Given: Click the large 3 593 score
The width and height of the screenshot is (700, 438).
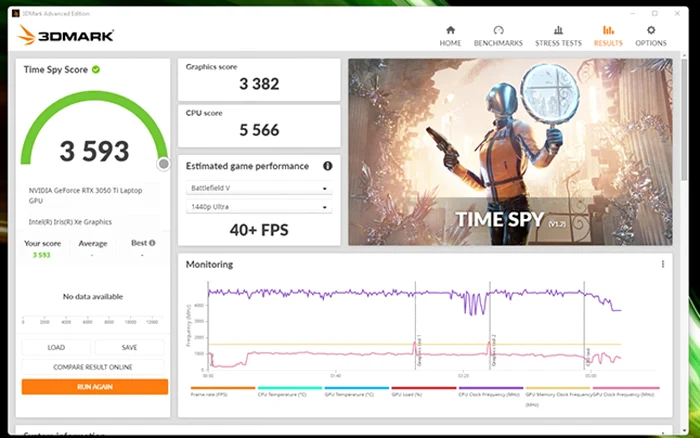Looking at the screenshot, I should (94, 151).
